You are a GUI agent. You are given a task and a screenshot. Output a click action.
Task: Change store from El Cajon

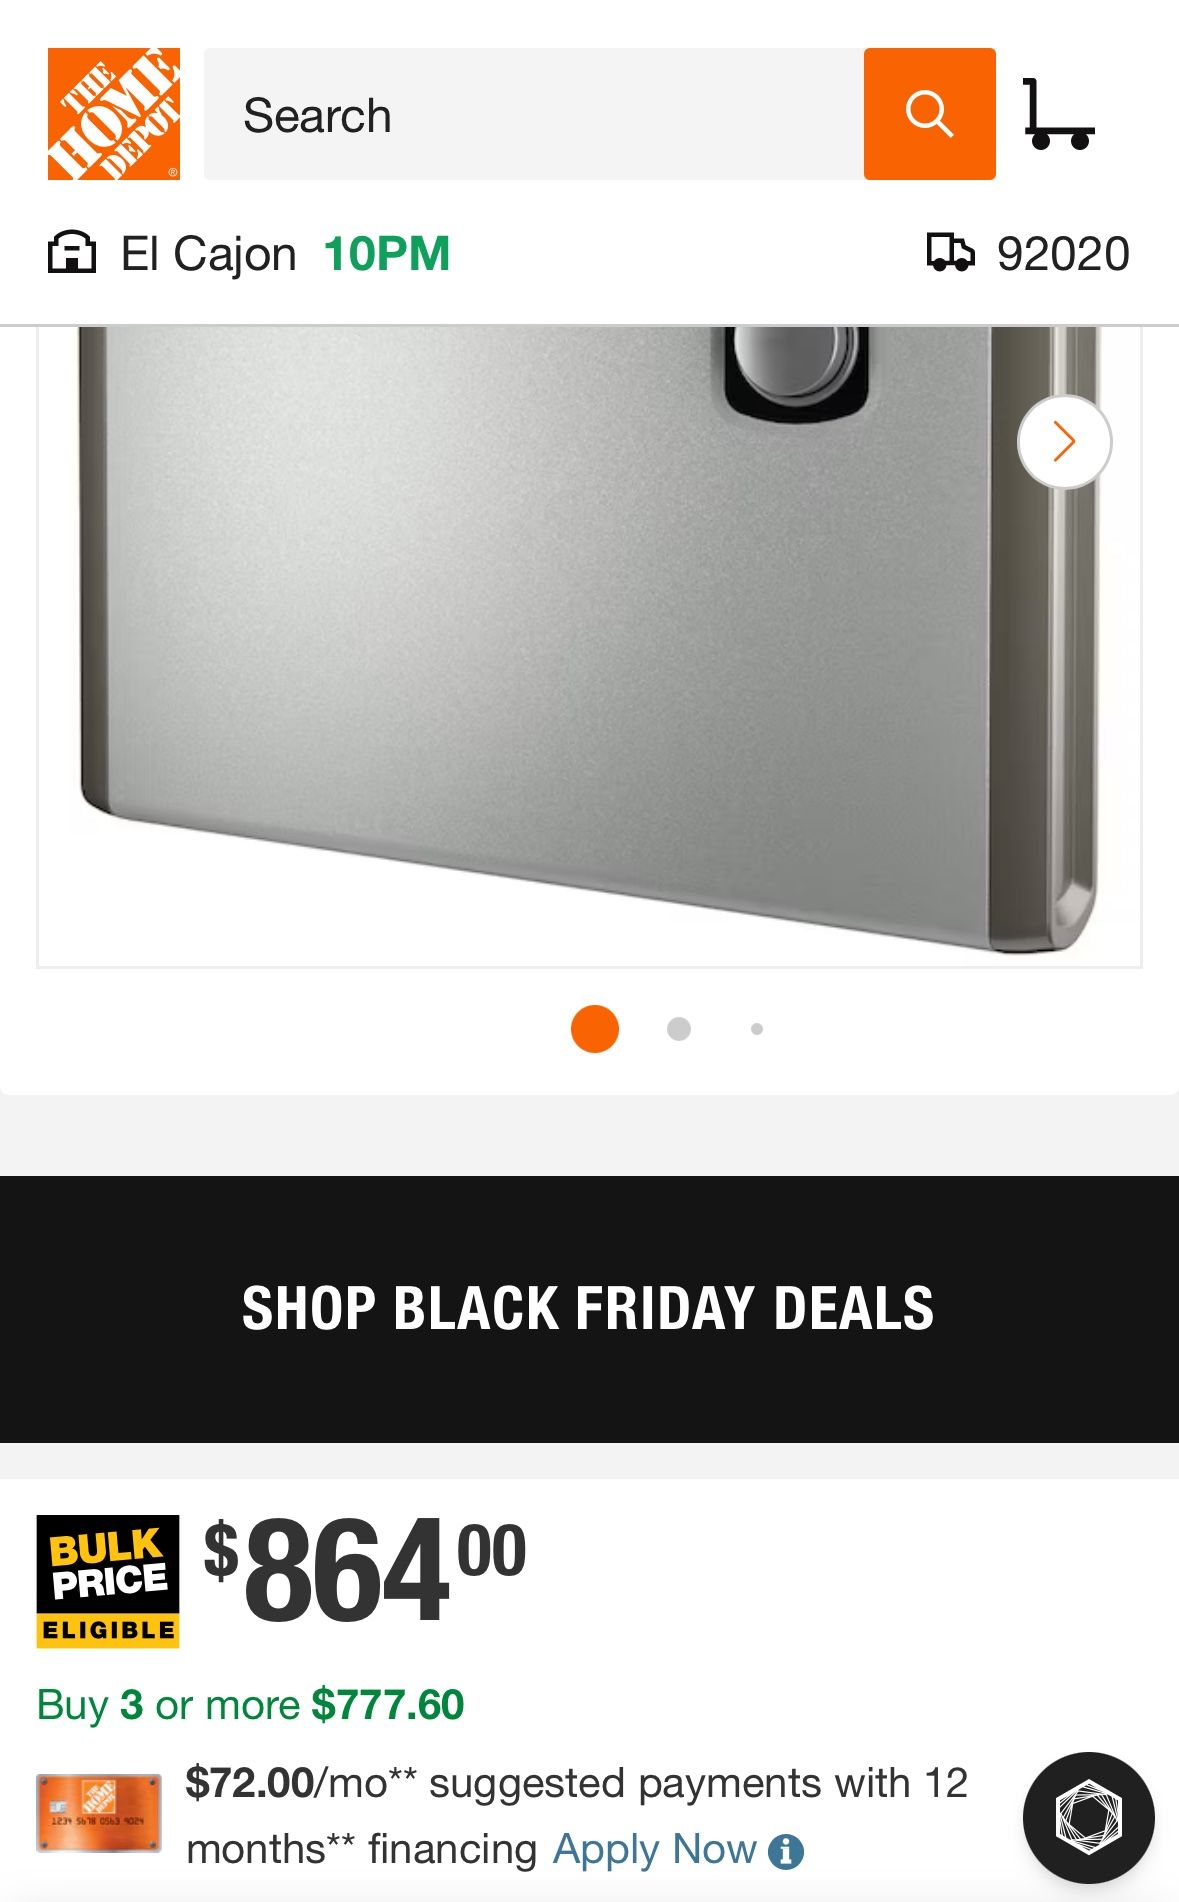point(209,254)
